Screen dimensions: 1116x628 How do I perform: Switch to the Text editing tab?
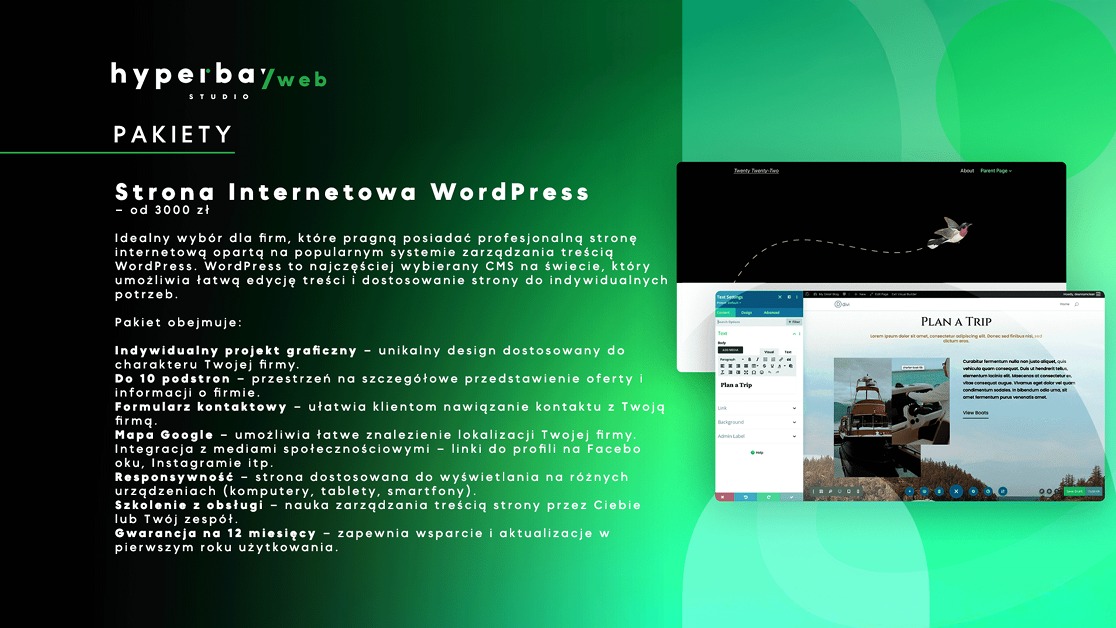point(788,351)
